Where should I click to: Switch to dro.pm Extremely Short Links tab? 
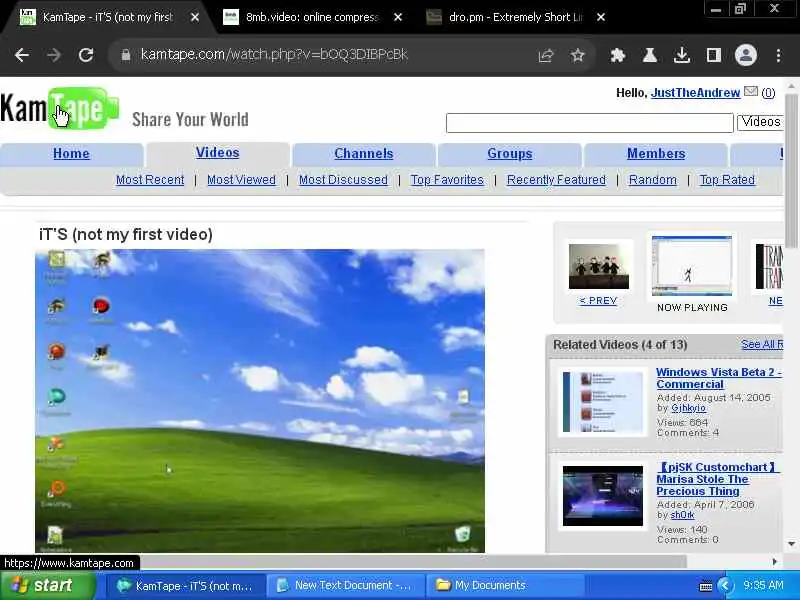515,17
